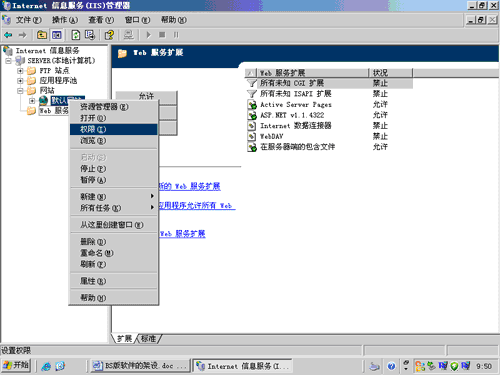Click the WebDAV extension icon
This screenshot has height=375, width=500.
pyautogui.click(x=252, y=136)
